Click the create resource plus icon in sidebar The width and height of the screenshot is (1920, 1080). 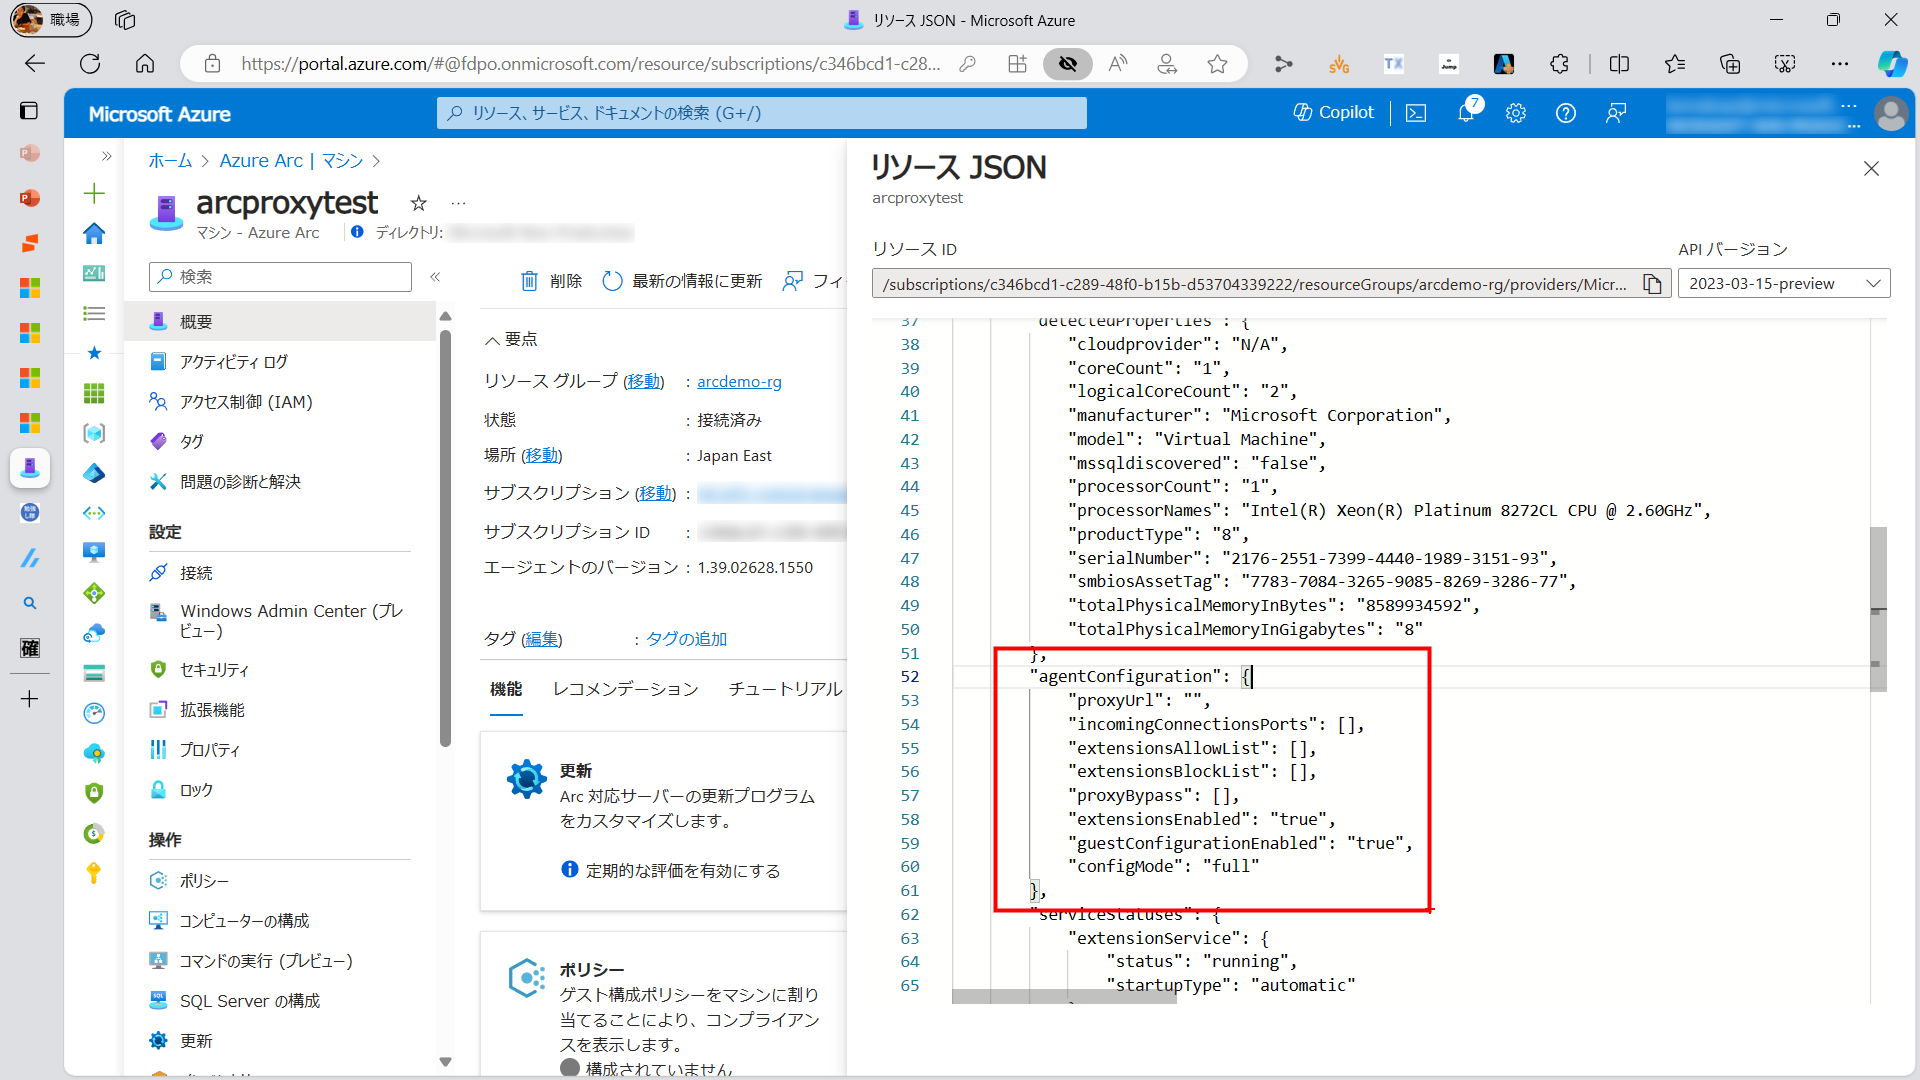pos(94,193)
